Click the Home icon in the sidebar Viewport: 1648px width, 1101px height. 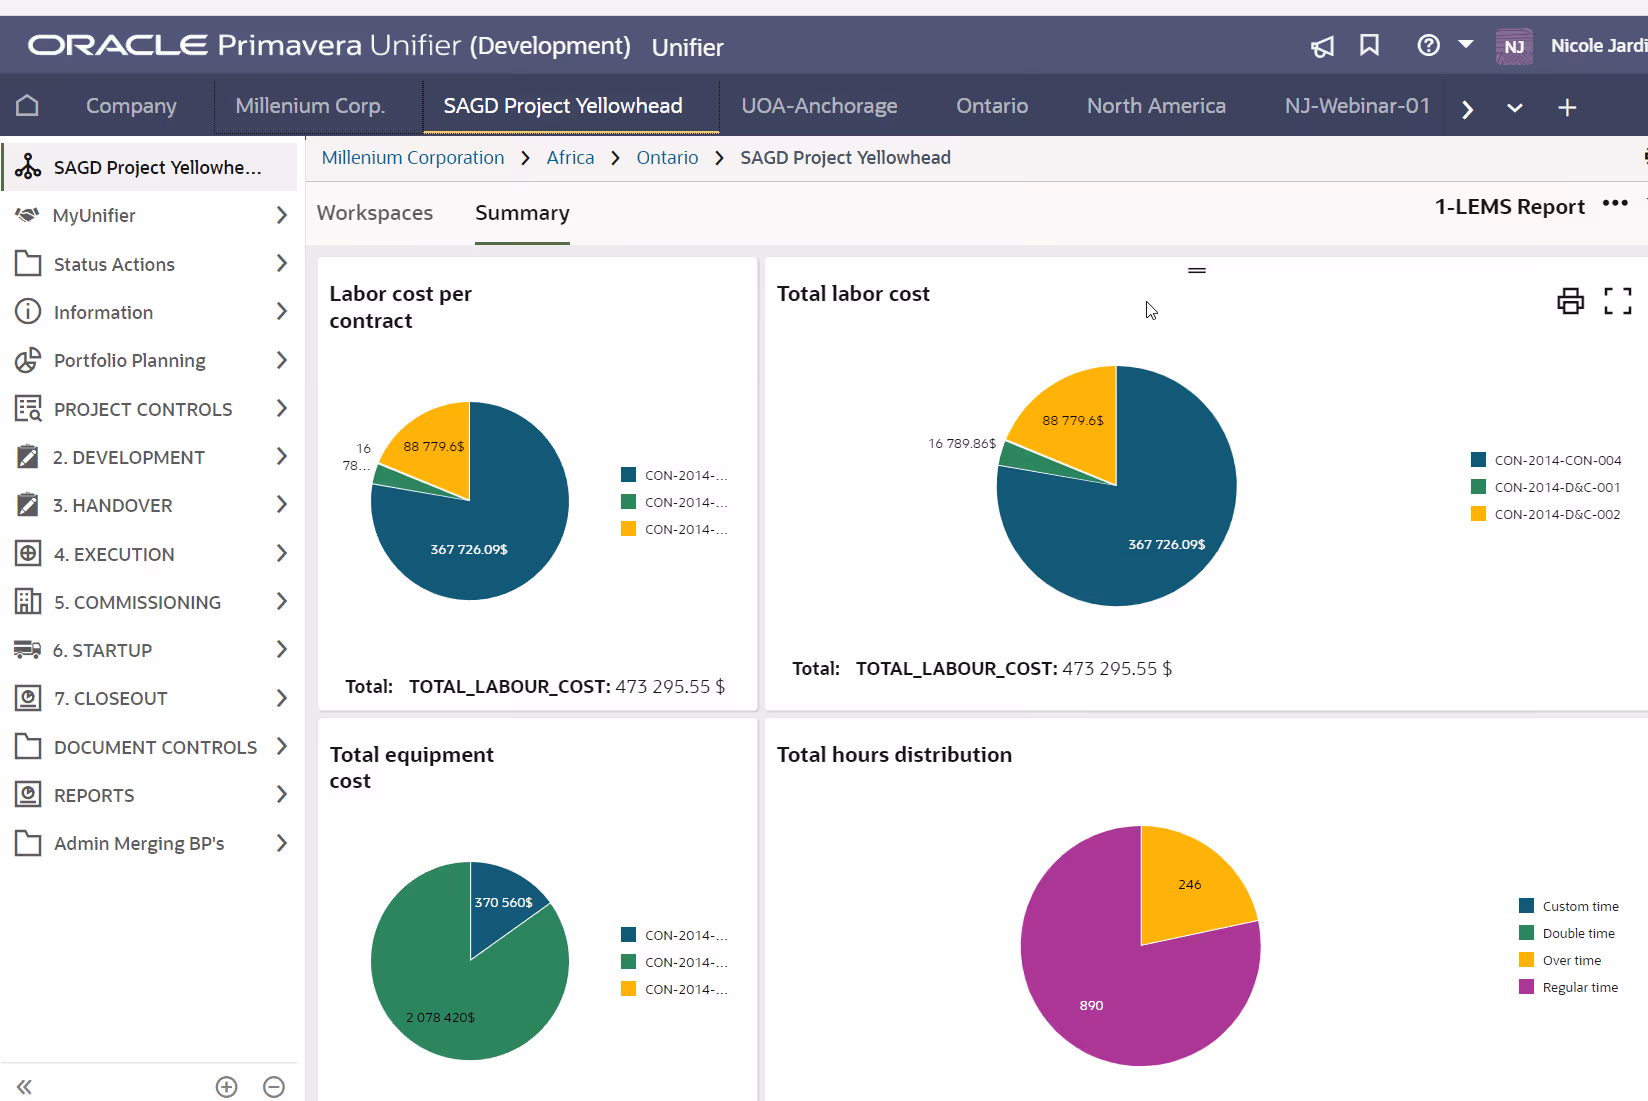click(x=26, y=105)
